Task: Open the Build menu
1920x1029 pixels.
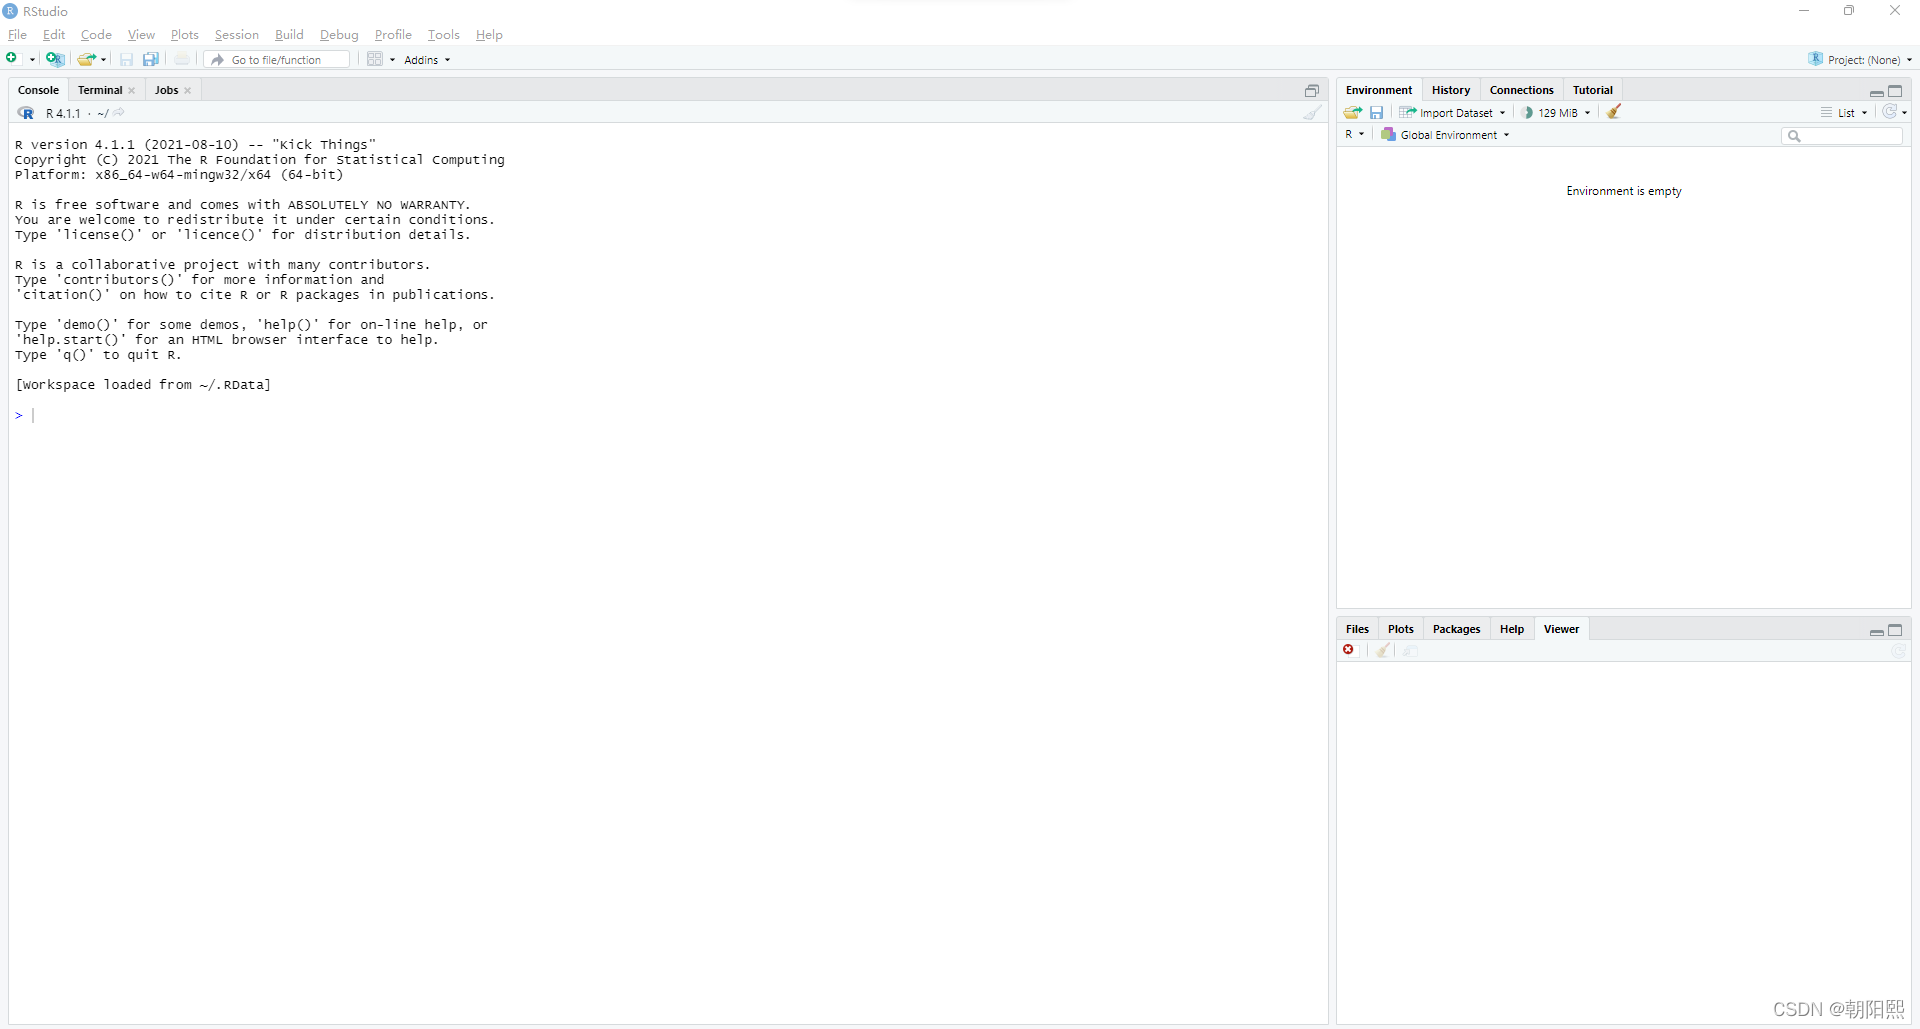Action: pyautogui.click(x=289, y=35)
